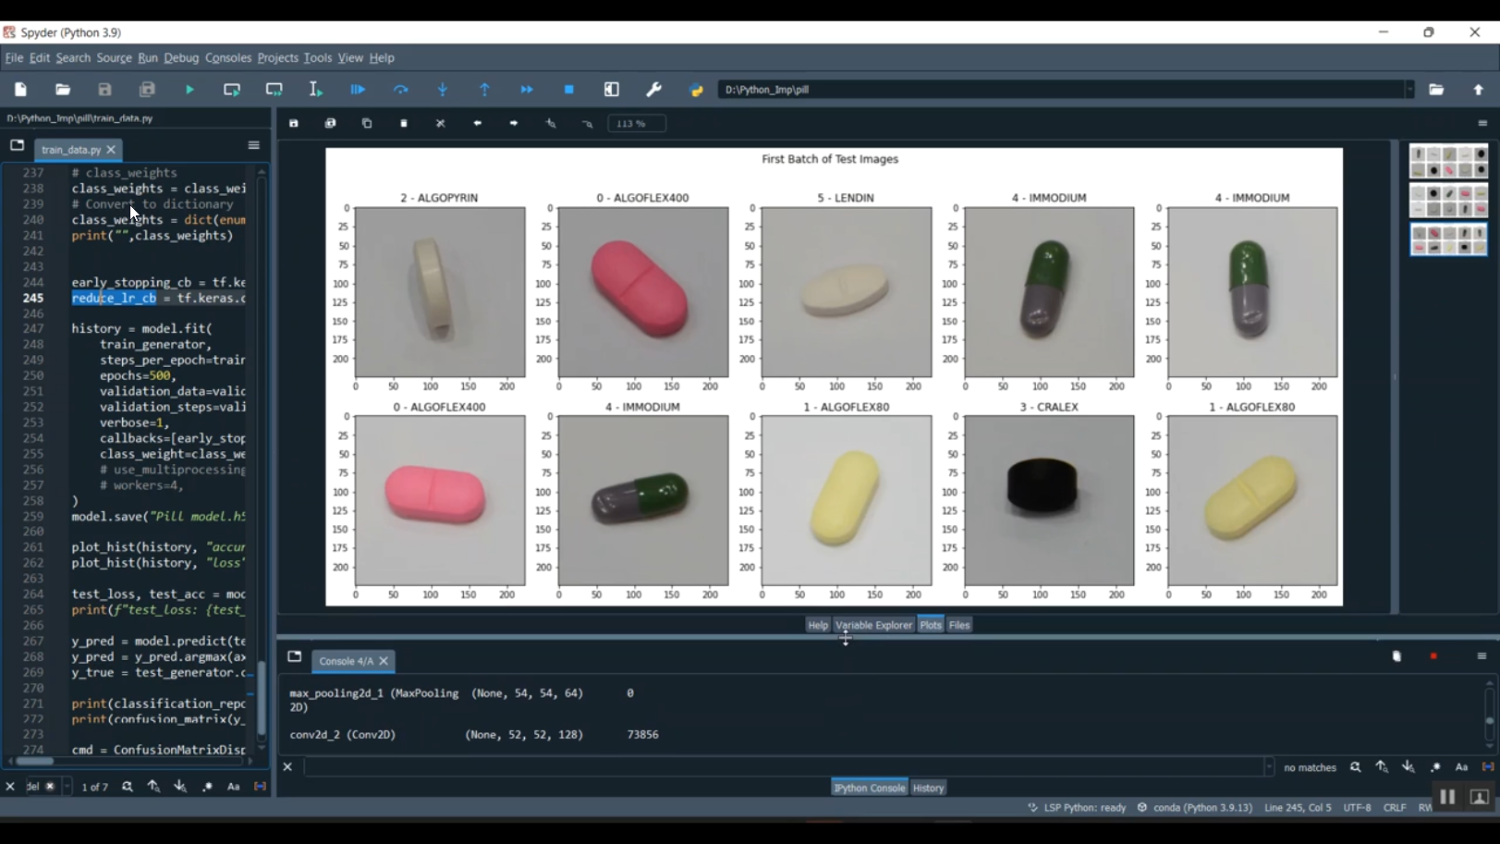Set the plot zoom percentage to 113%
This screenshot has height=844, width=1500.
pos(636,123)
